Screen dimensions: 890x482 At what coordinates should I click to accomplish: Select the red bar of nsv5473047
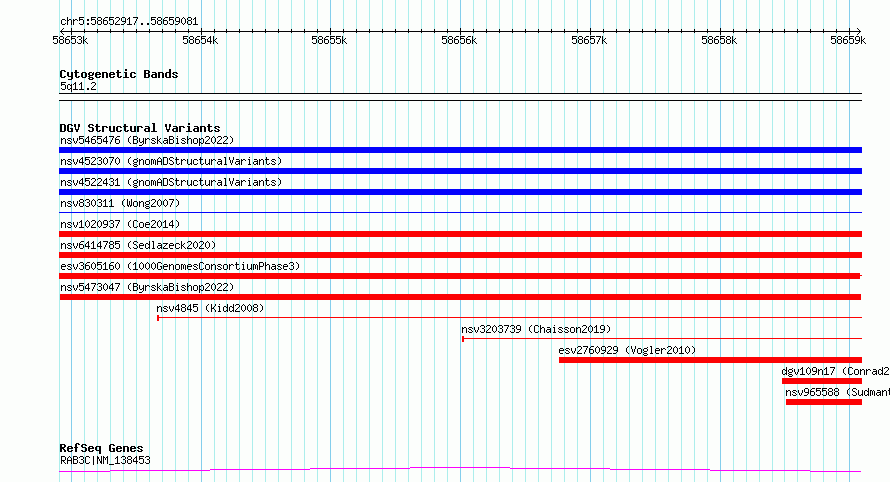(x=460, y=297)
